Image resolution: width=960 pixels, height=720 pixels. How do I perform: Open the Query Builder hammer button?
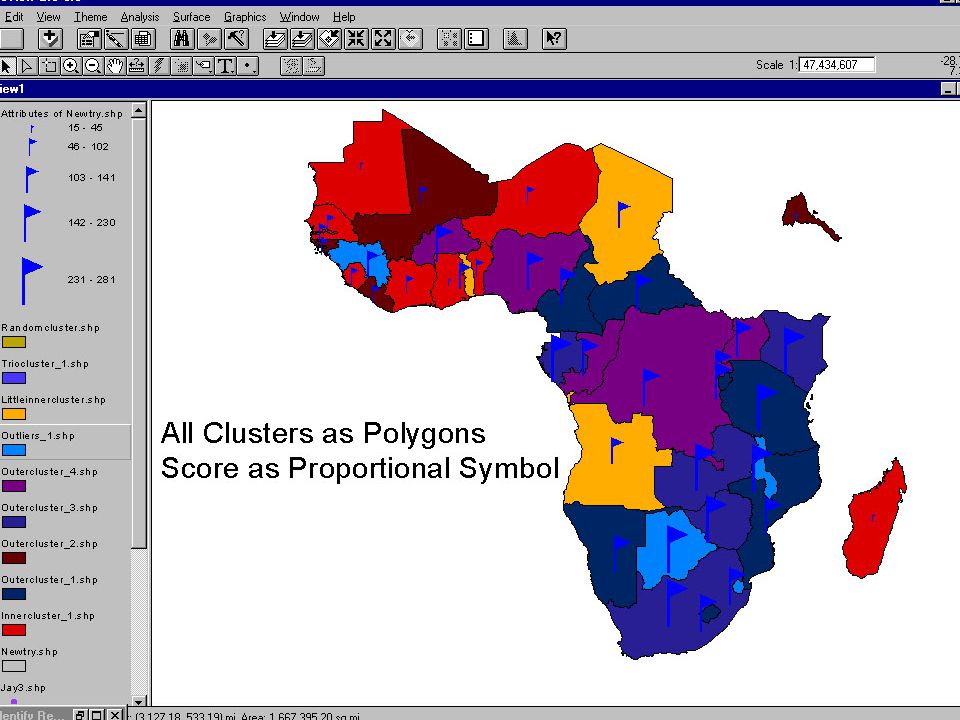(x=236, y=39)
